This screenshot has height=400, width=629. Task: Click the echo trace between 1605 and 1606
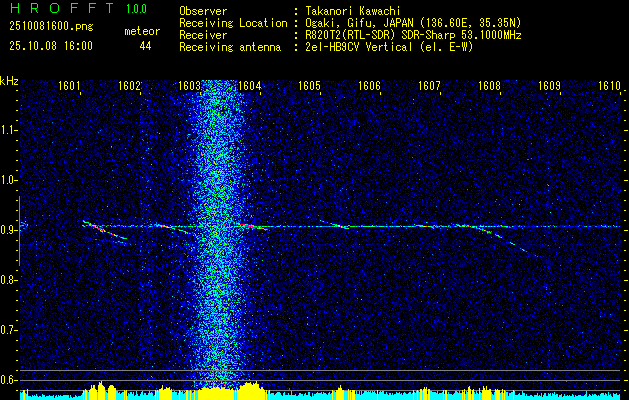tap(334, 224)
